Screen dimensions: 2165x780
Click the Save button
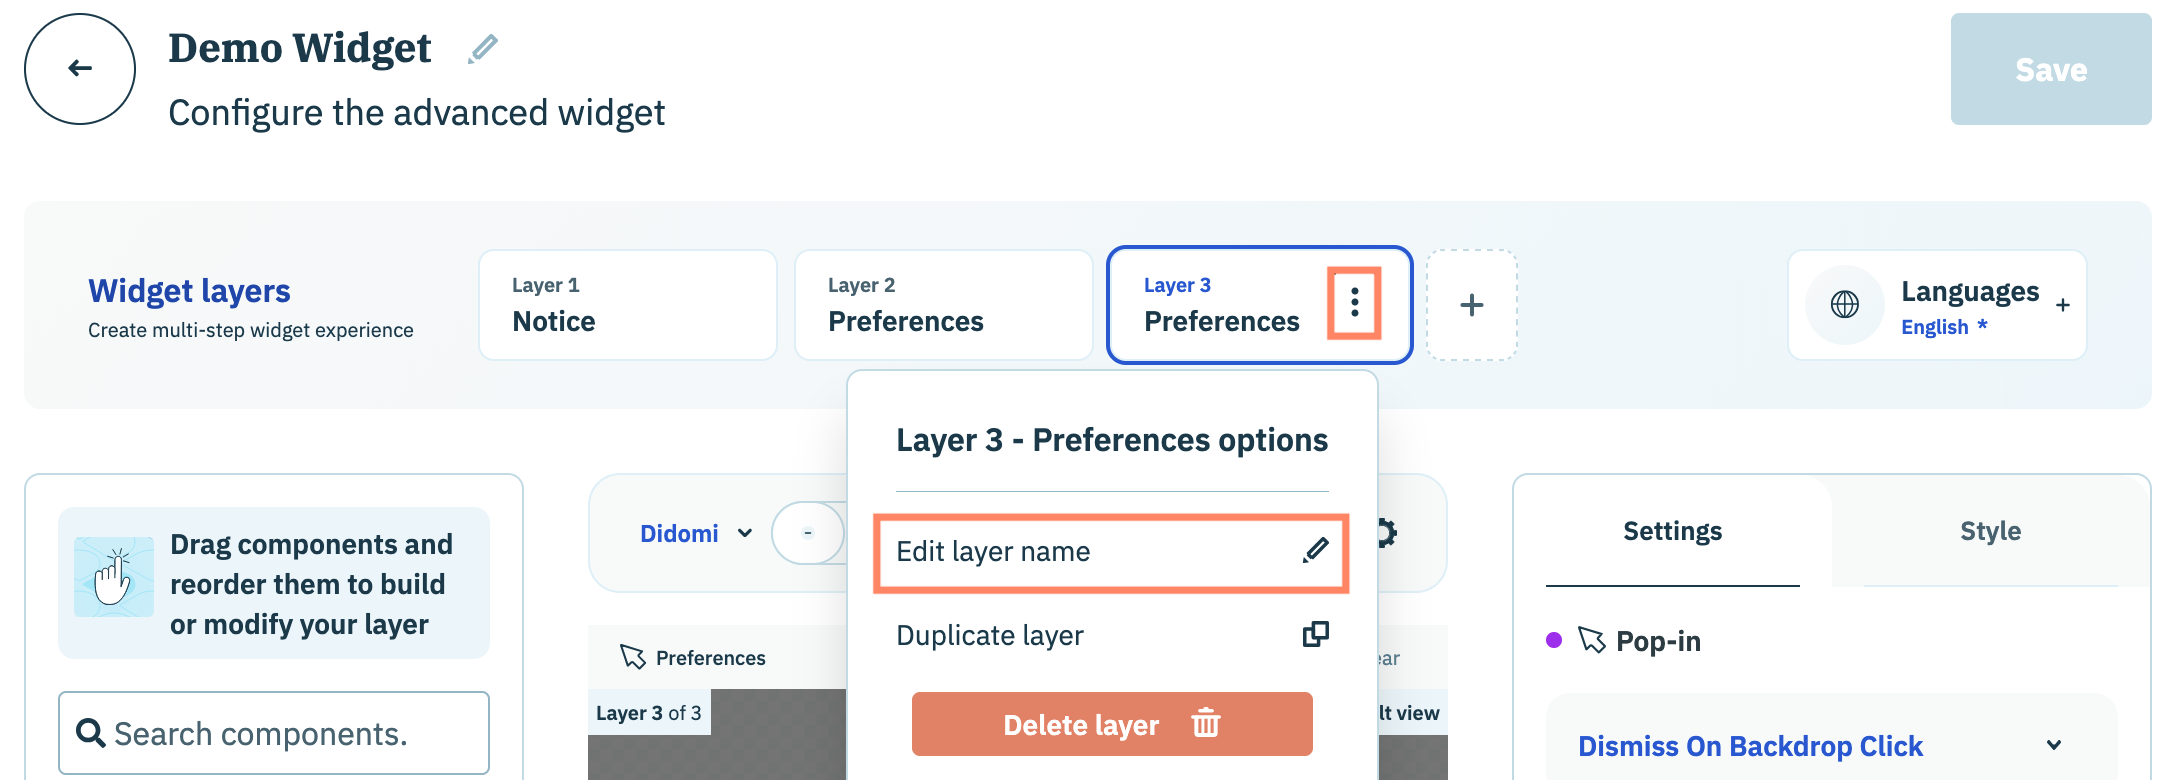[x=2050, y=69]
